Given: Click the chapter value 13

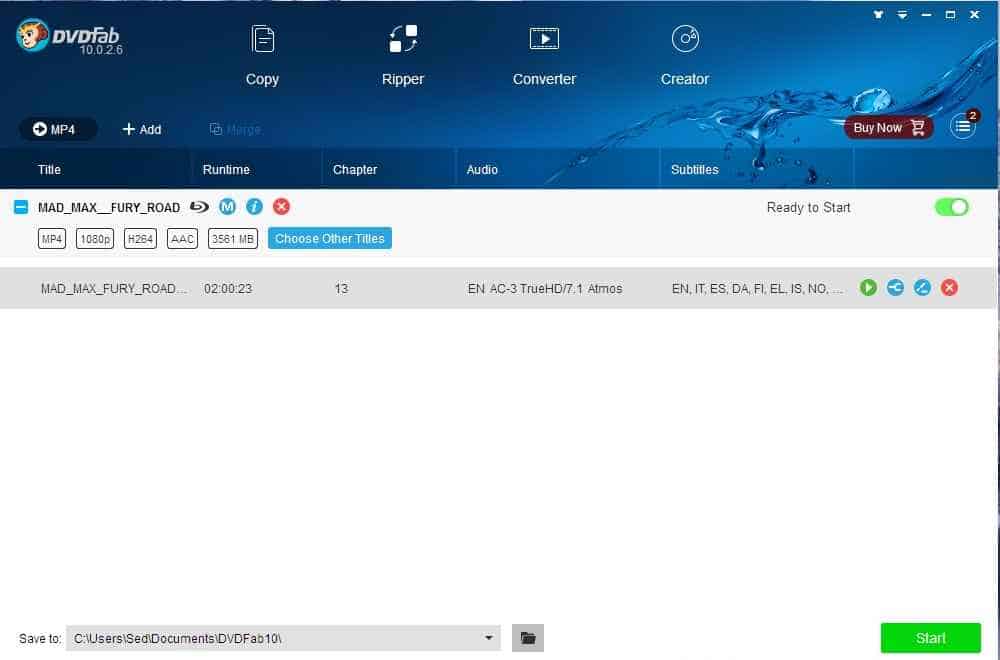Looking at the screenshot, I should pyautogui.click(x=341, y=288).
